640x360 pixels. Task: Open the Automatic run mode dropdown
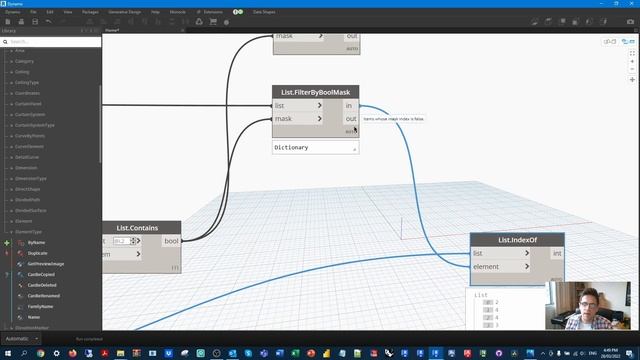coord(21,339)
